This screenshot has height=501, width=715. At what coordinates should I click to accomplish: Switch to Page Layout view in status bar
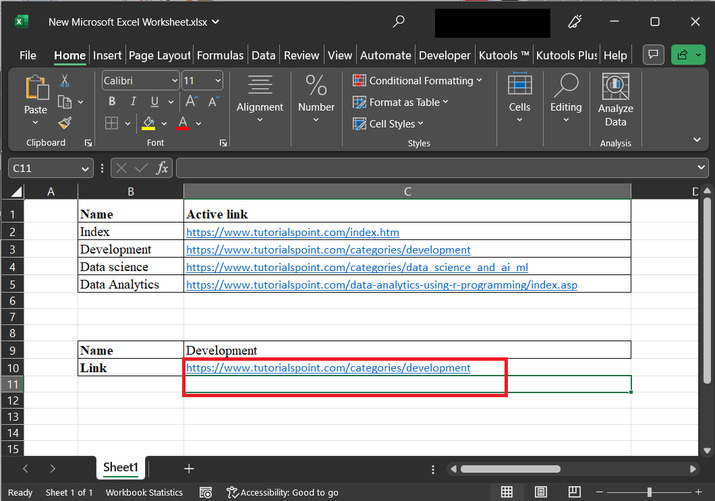[x=541, y=492]
